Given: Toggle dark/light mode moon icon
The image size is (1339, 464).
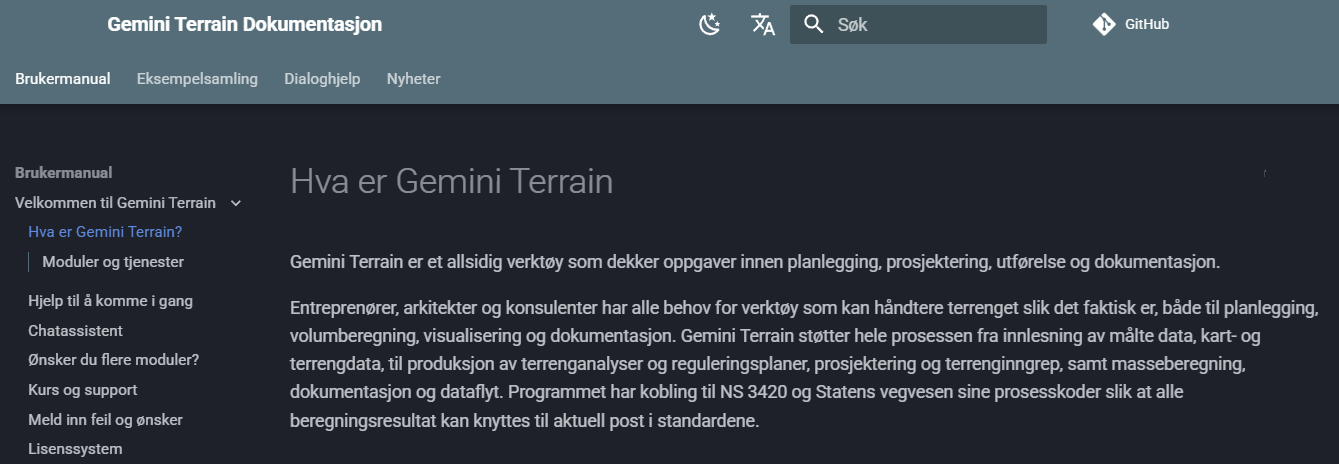Looking at the screenshot, I should pos(710,25).
